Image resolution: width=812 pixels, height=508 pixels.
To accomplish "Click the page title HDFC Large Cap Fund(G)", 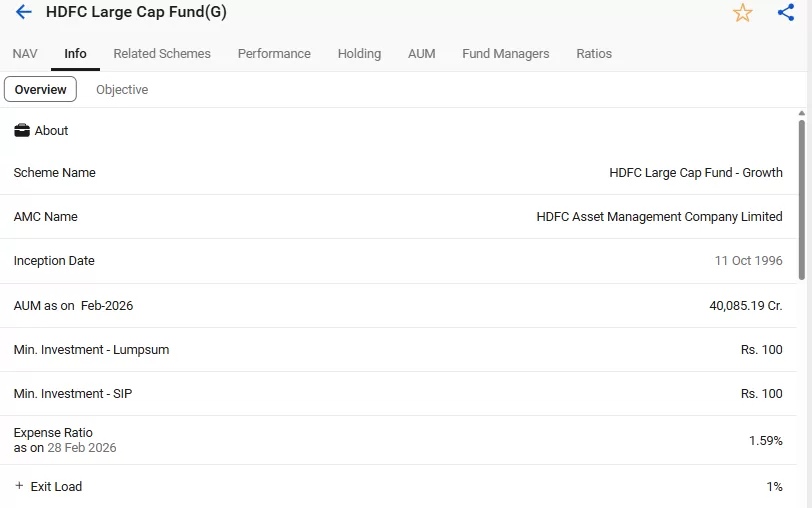I will click(136, 12).
